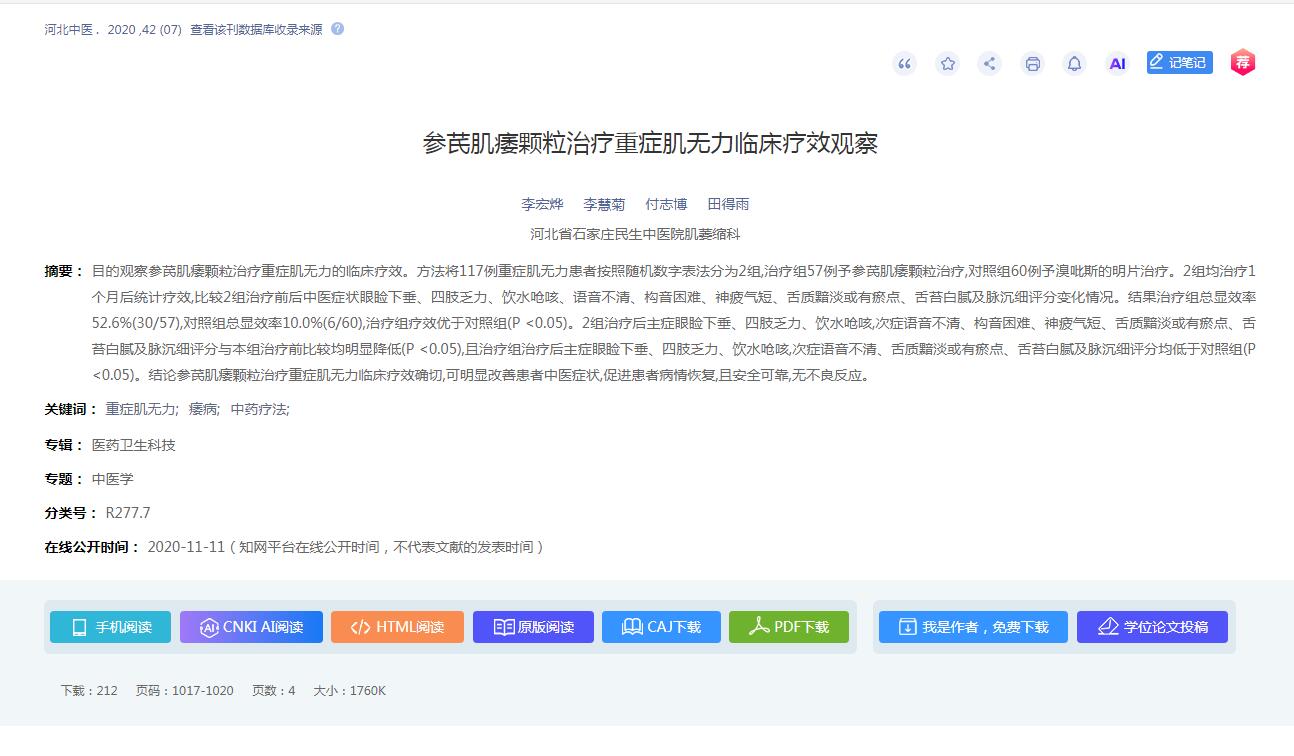This screenshot has height=756, width=1294.
Task: Click the 河北中医 journal link
Action: coord(71,30)
